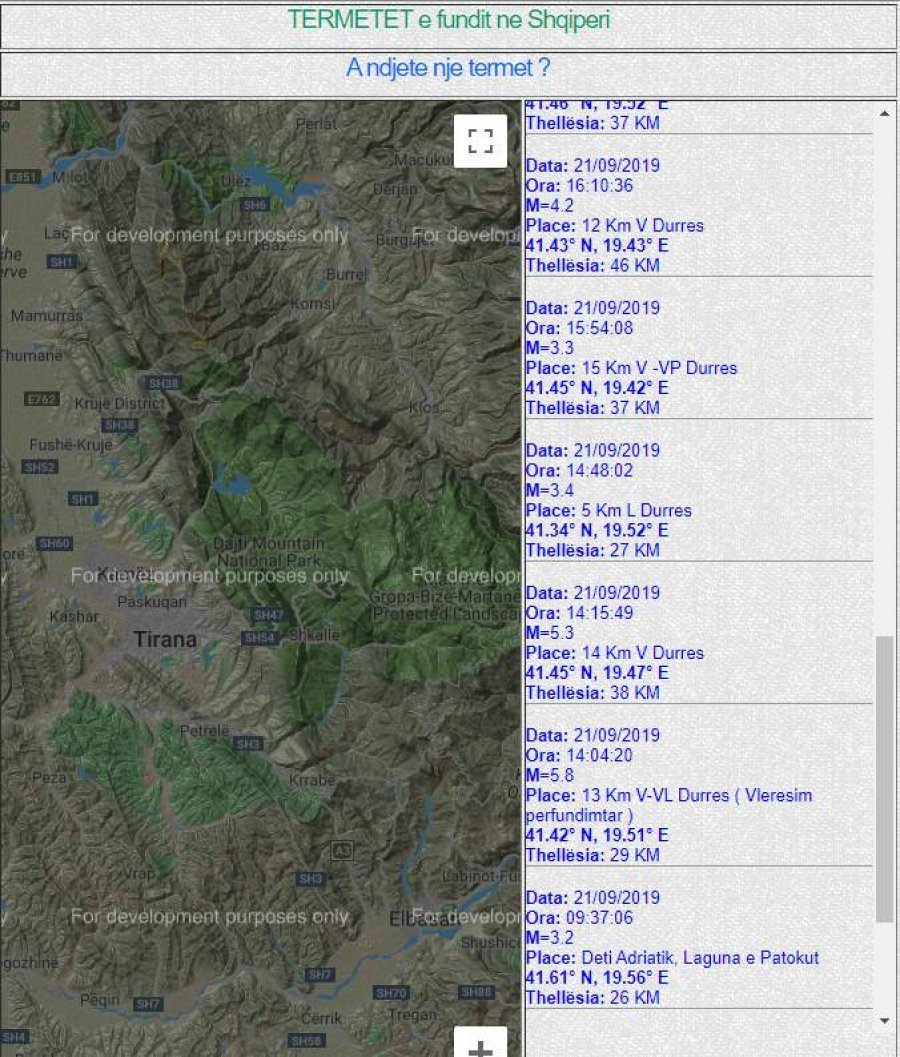Click the magnitude 'M=5.3' value
900x1057 pixels.
pyautogui.click(x=549, y=632)
